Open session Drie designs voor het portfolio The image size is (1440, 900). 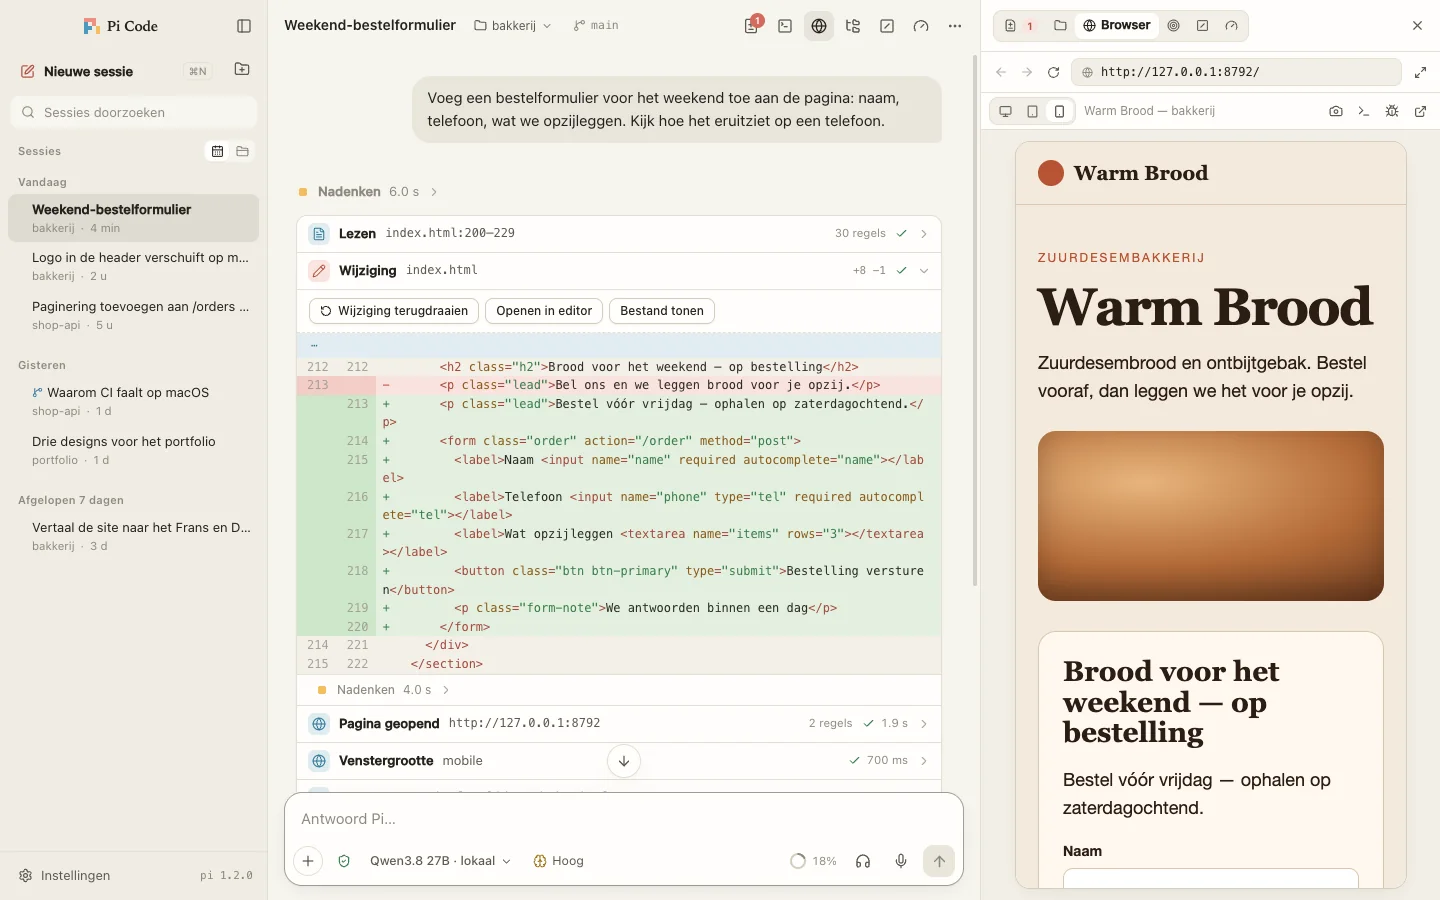point(133,450)
